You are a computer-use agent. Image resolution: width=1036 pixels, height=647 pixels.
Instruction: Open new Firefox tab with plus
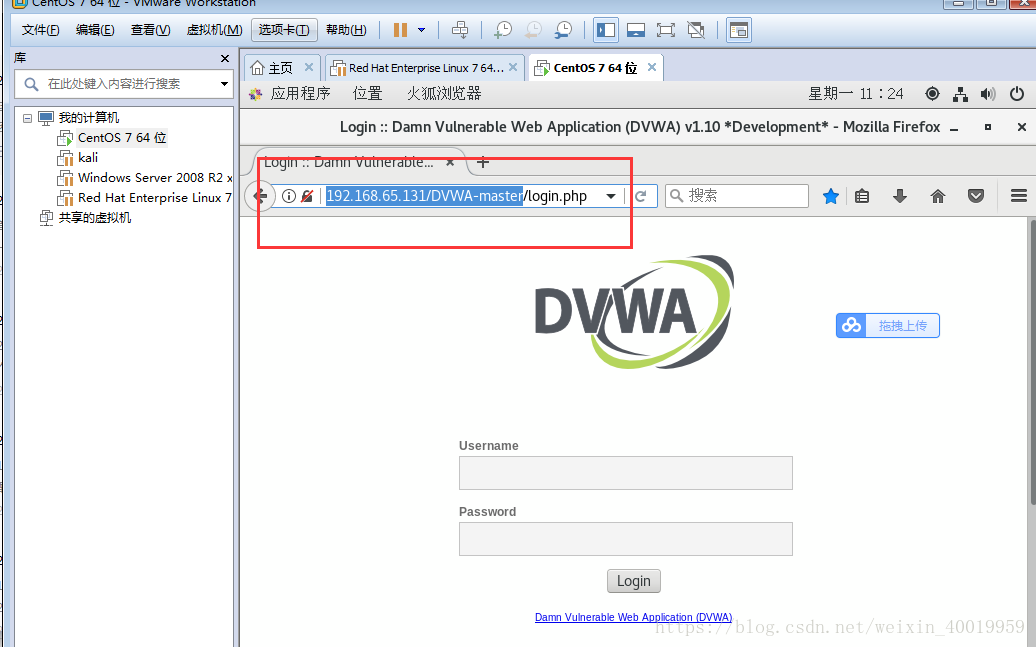[483, 162]
